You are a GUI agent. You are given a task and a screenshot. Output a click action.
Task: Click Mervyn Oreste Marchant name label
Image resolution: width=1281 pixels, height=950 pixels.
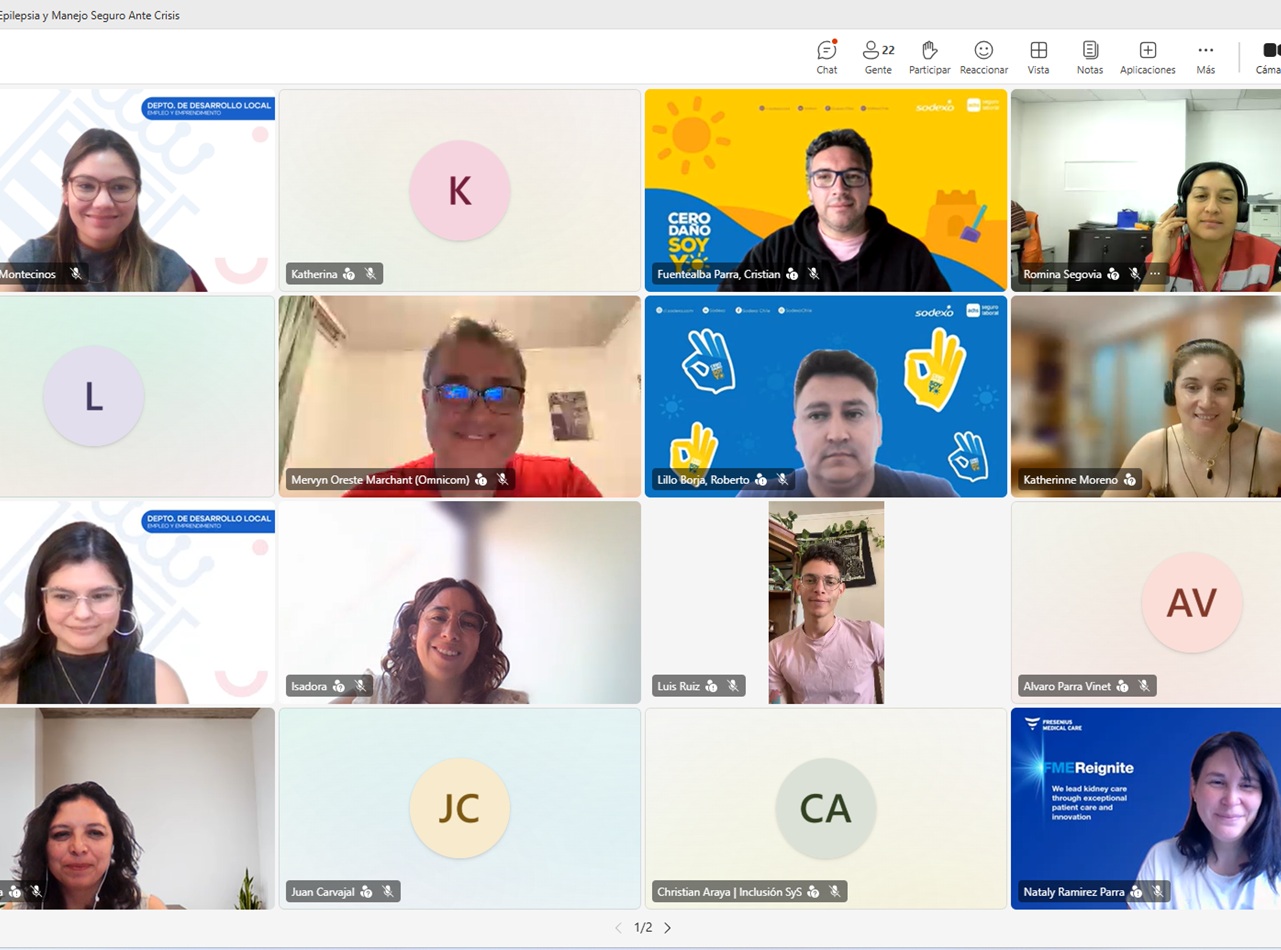click(379, 480)
